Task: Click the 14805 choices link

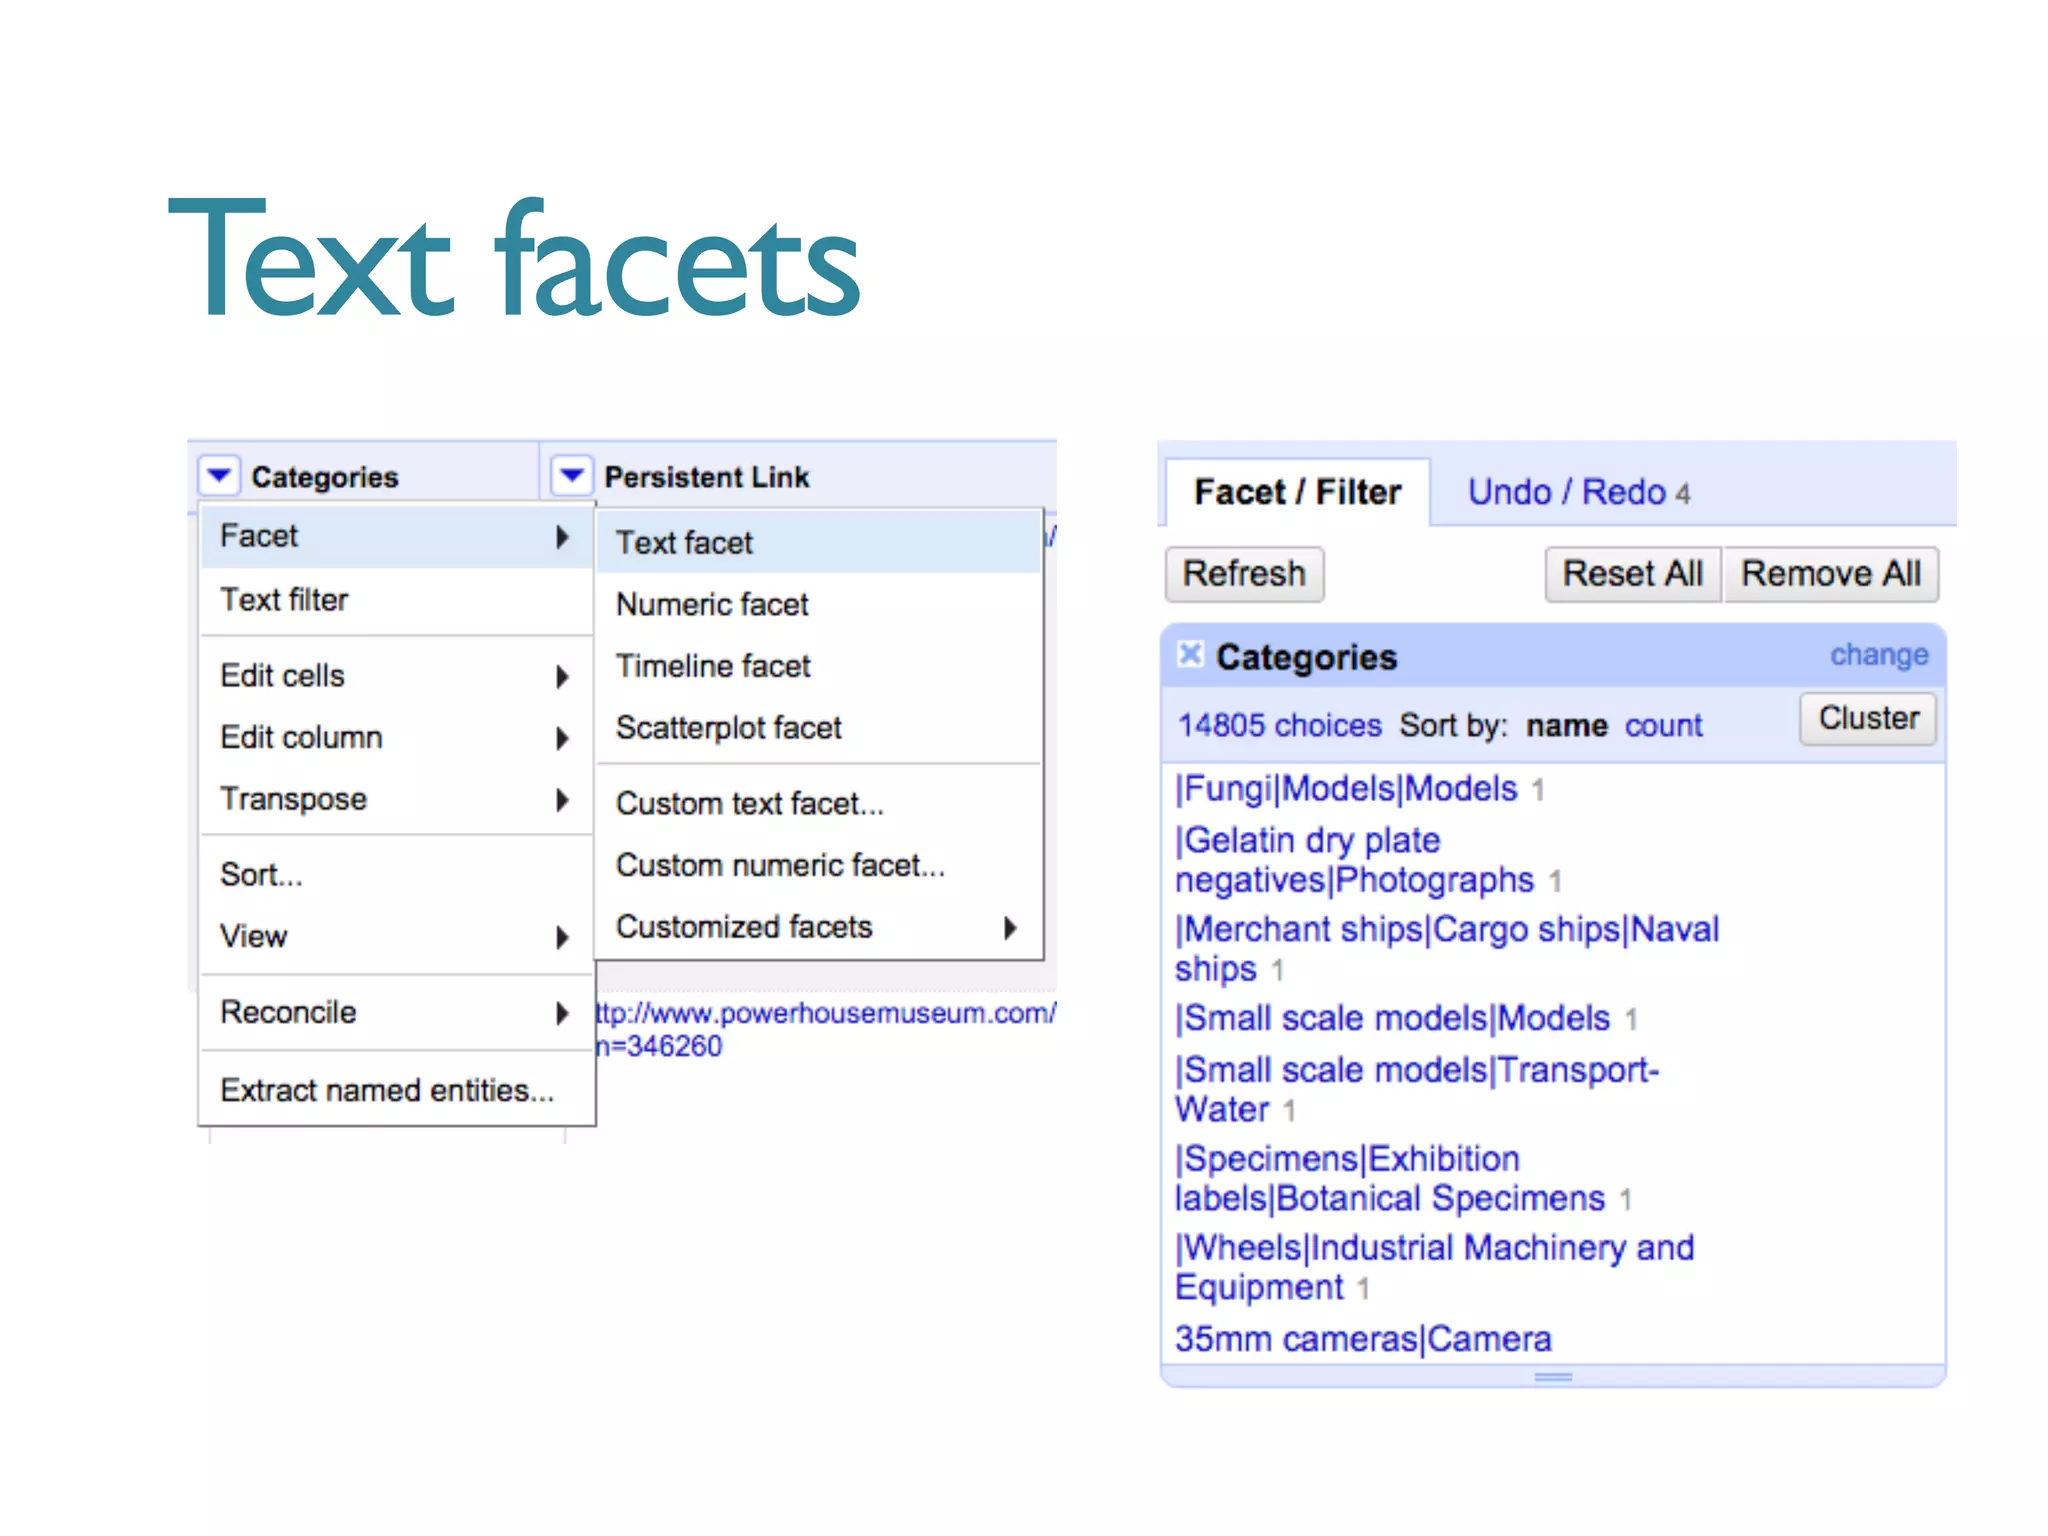Action: coord(1279,725)
